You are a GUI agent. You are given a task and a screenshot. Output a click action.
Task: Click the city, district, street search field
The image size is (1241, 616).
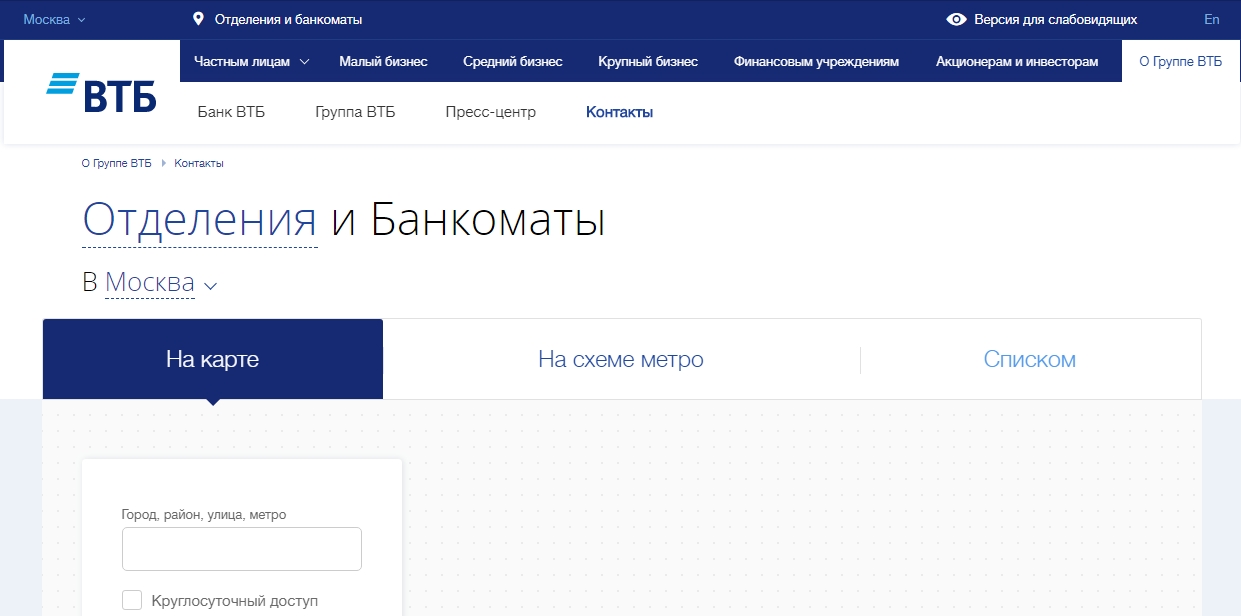point(241,549)
